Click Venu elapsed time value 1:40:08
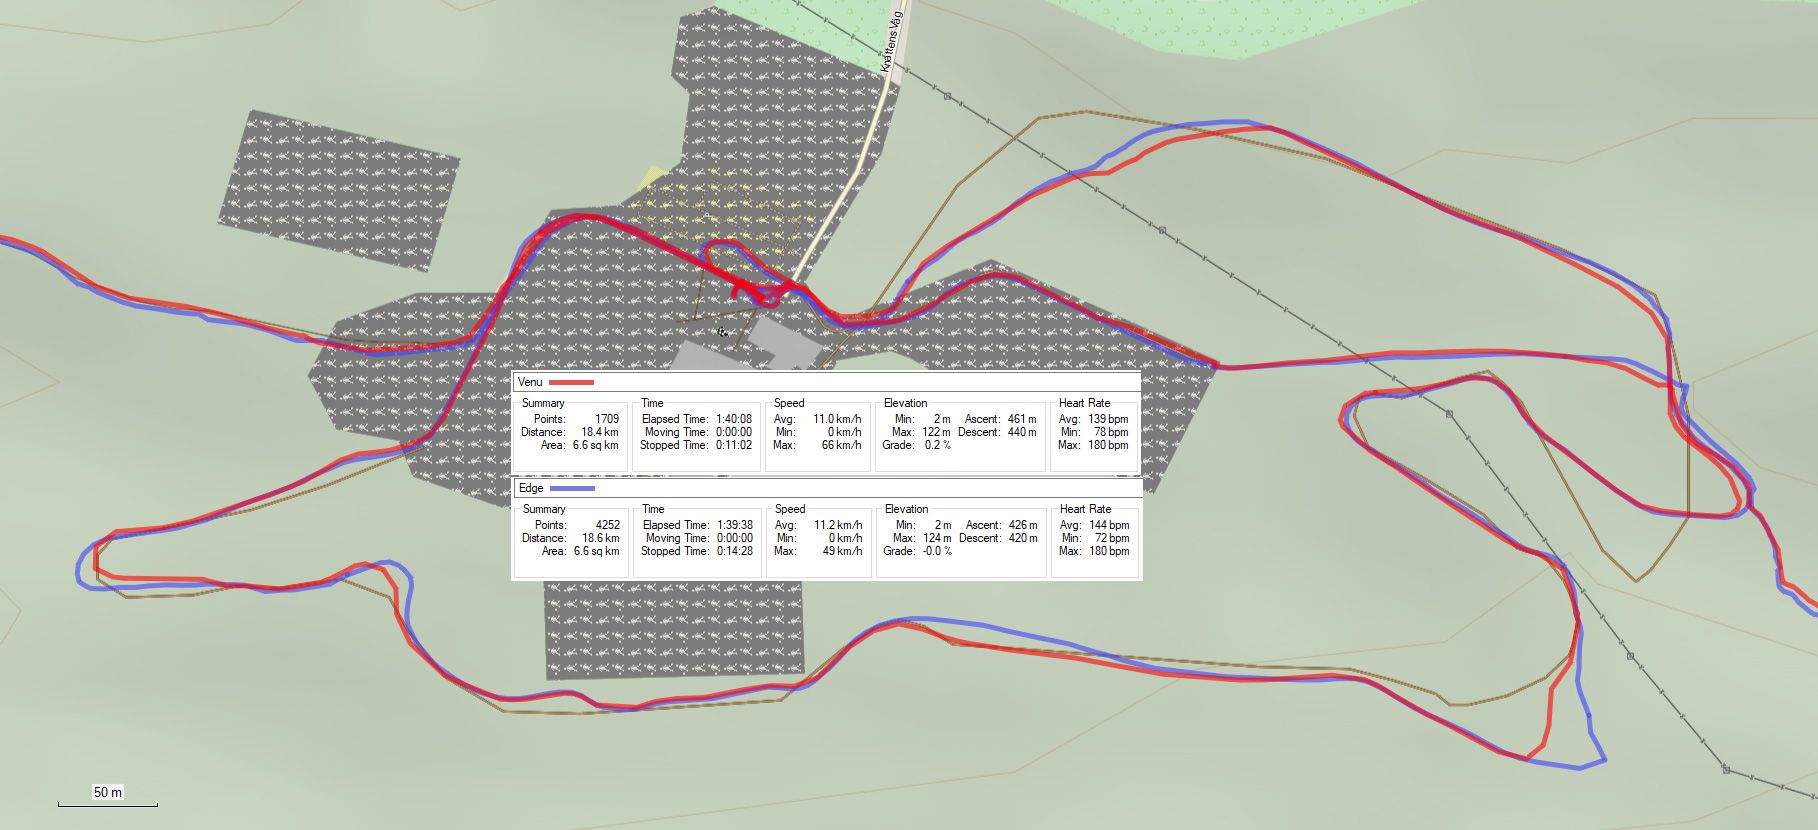 point(733,419)
